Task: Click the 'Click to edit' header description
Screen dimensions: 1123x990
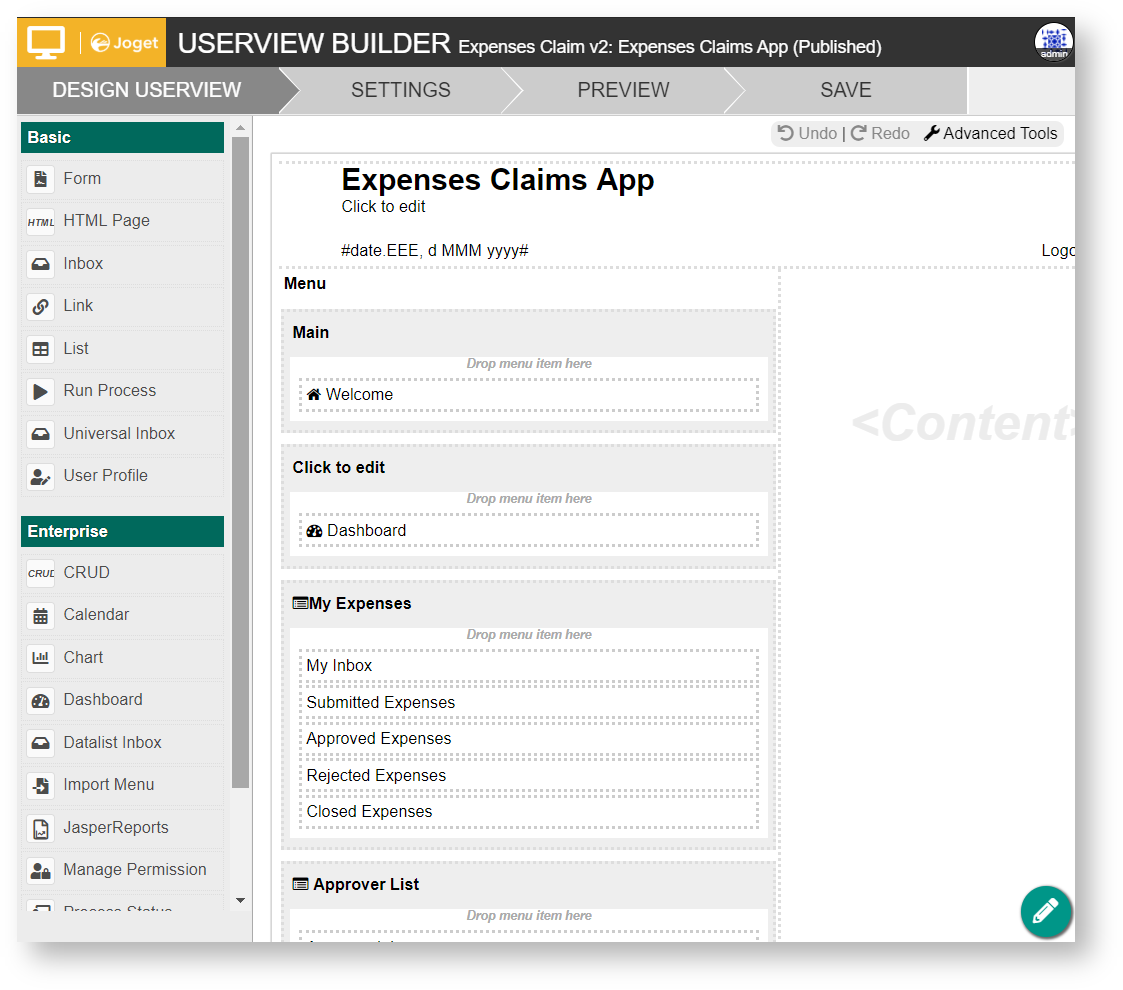Action: [x=383, y=206]
